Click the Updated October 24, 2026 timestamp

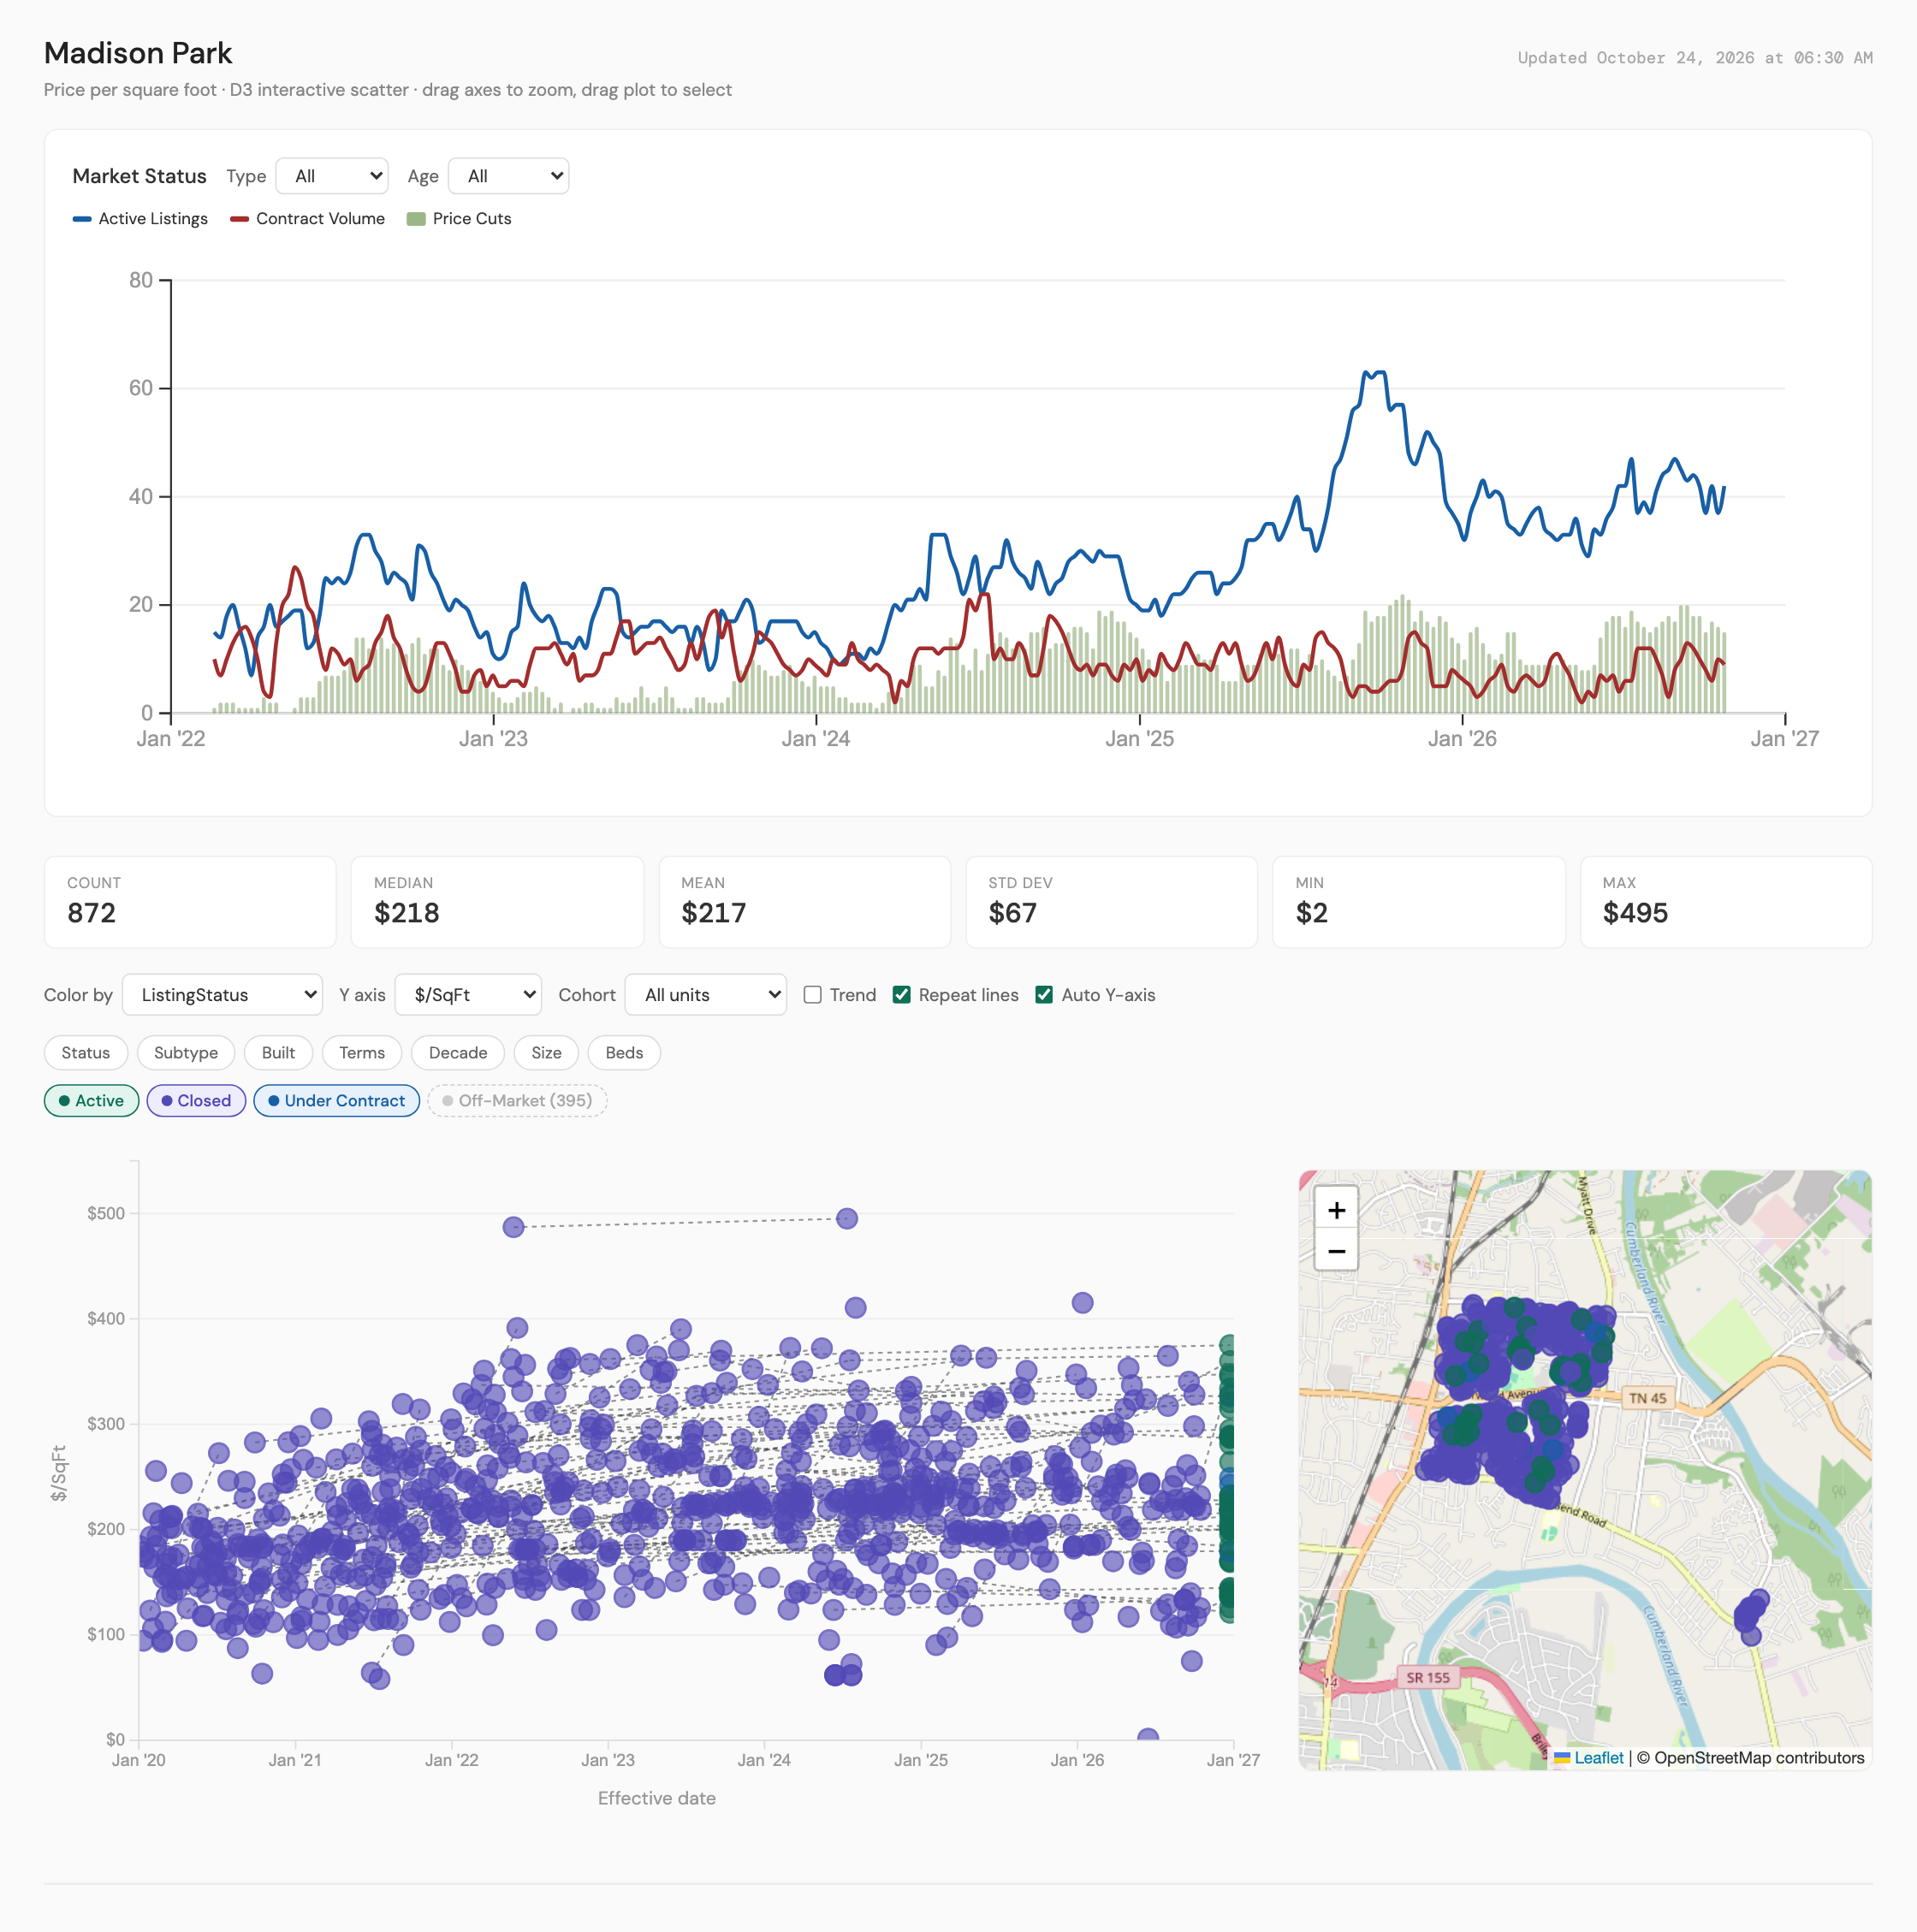click(x=1695, y=58)
